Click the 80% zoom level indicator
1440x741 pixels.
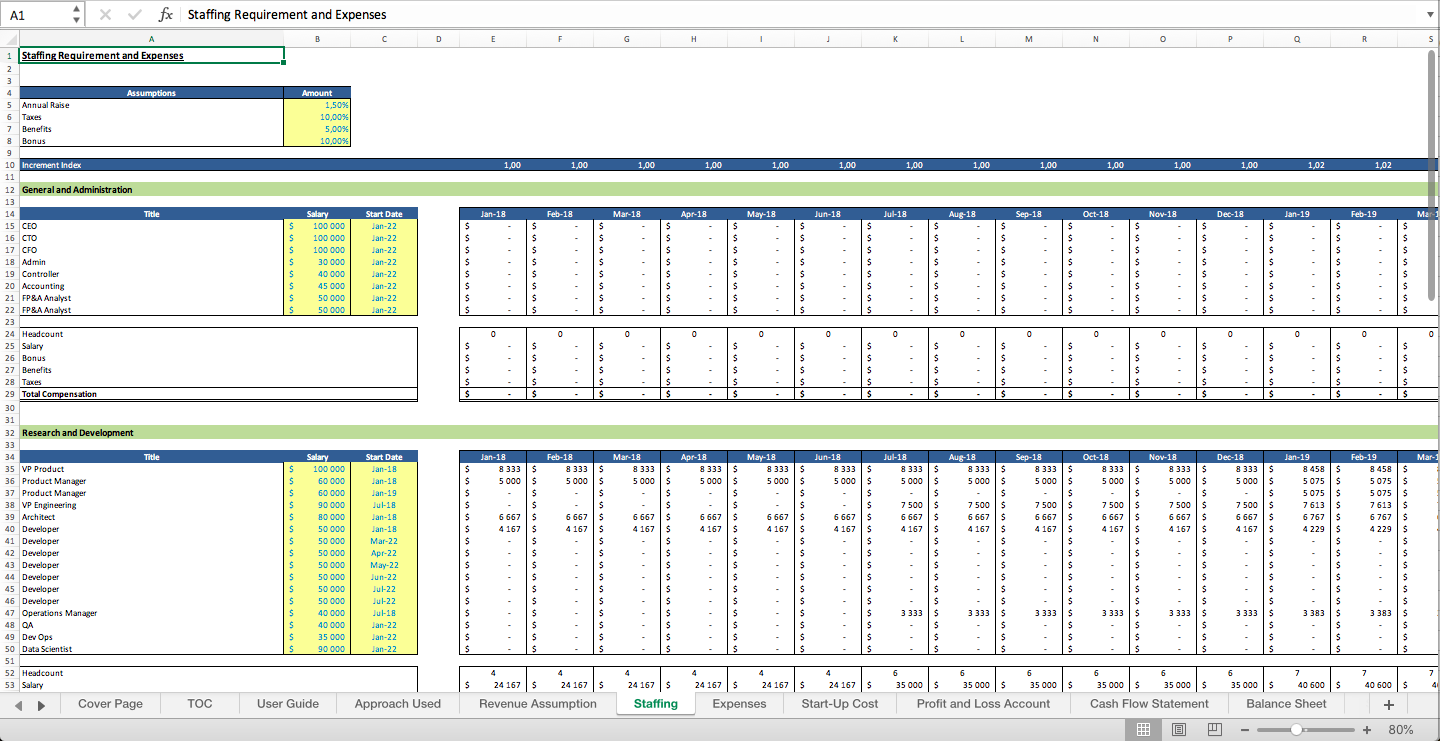tap(1401, 730)
